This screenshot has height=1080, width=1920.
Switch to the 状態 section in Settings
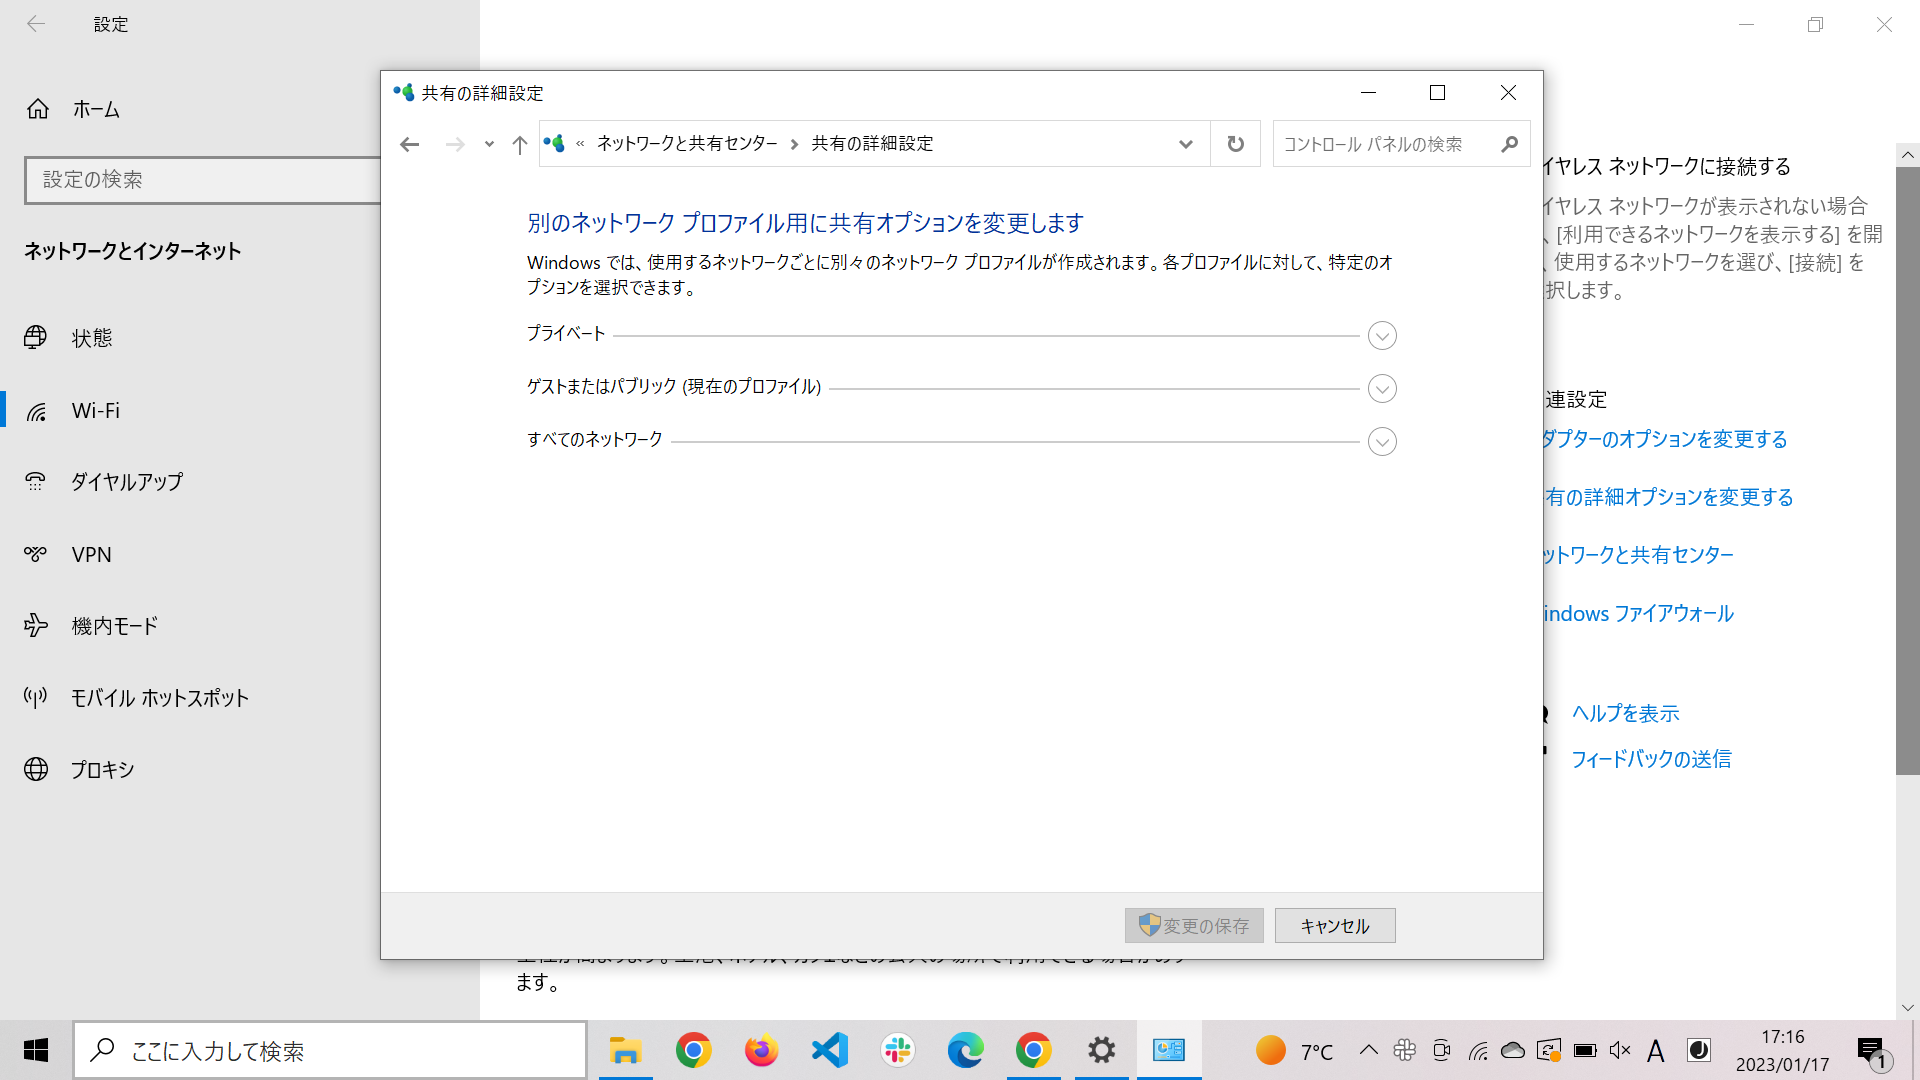pyautogui.click(x=91, y=337)
